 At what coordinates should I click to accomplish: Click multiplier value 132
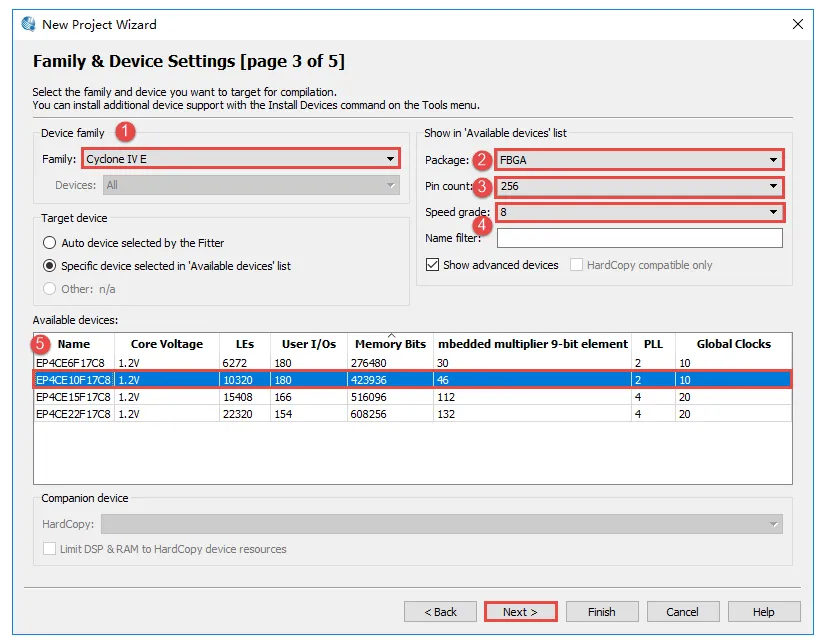coord(446,414)
